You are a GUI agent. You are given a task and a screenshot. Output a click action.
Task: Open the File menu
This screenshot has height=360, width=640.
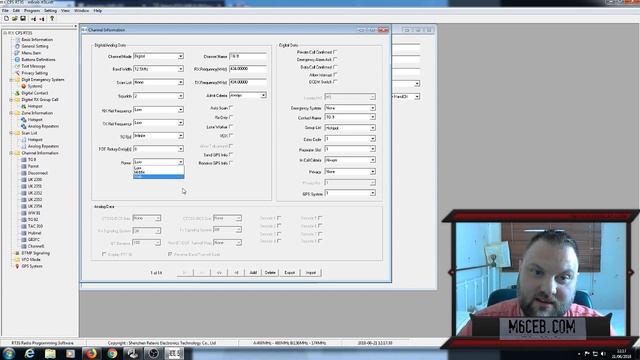tap(5, 11)
